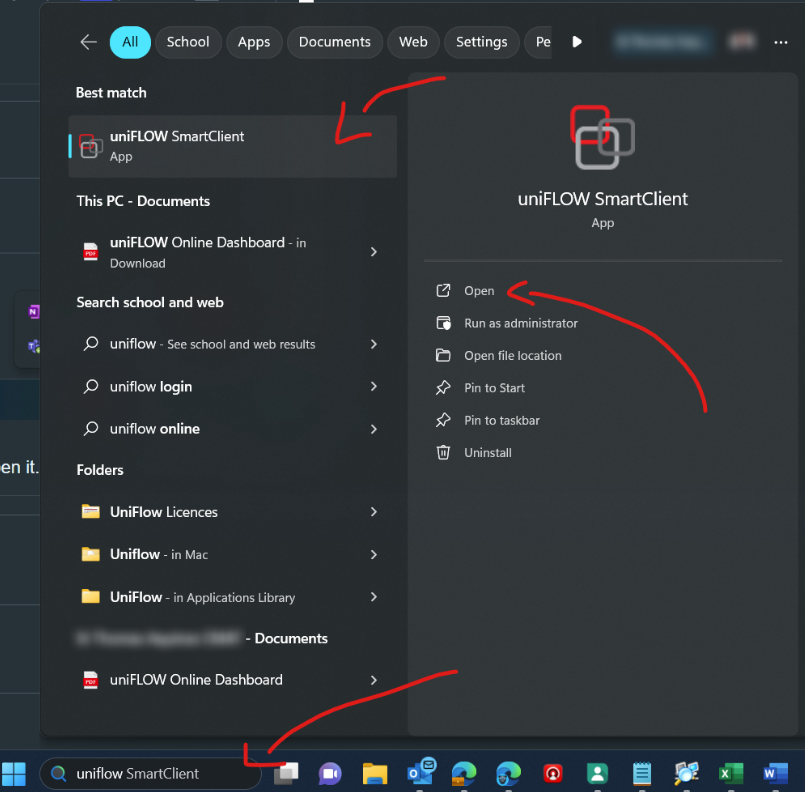Expand the 'uniflow online' suggestion chevron

[x=374, y=429]
